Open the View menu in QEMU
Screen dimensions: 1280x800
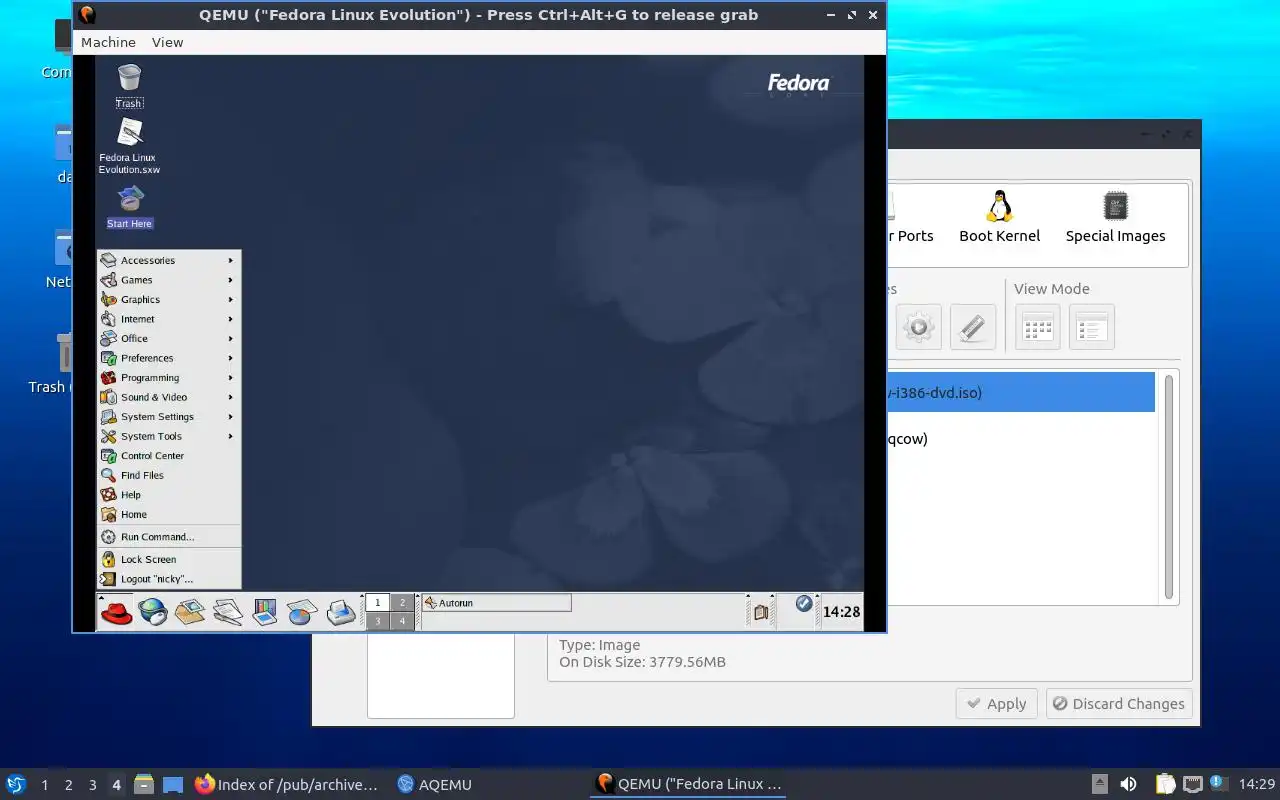click(x=167, y=42)
